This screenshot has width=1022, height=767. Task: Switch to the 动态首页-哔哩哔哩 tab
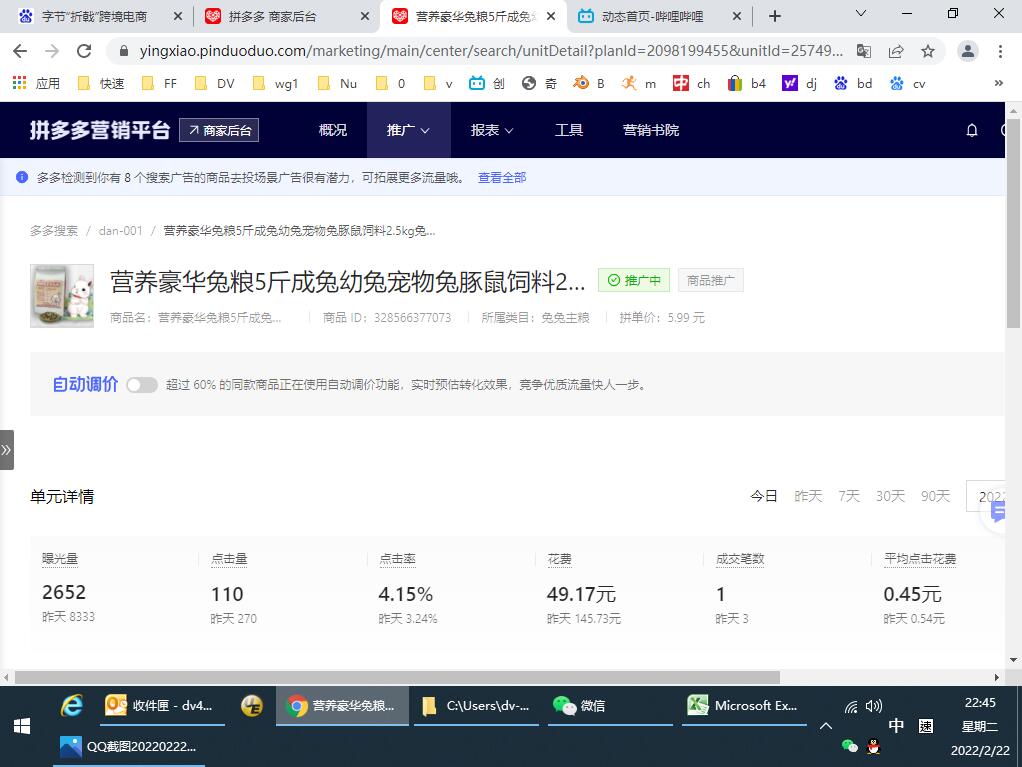pyautogui.click(x=660, y=16)
